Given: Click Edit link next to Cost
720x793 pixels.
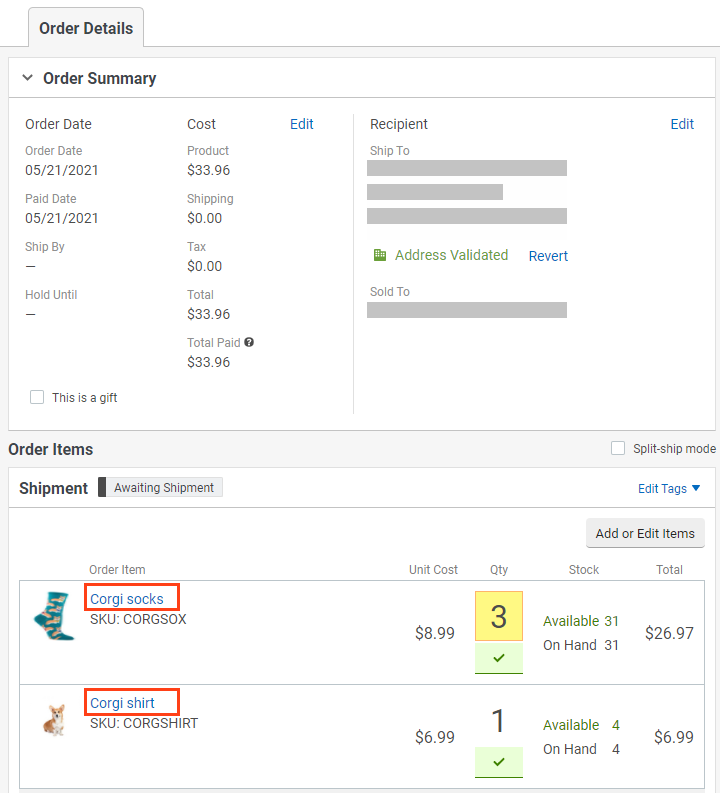Looking at the screenshot, I should [x=301, y=124].
